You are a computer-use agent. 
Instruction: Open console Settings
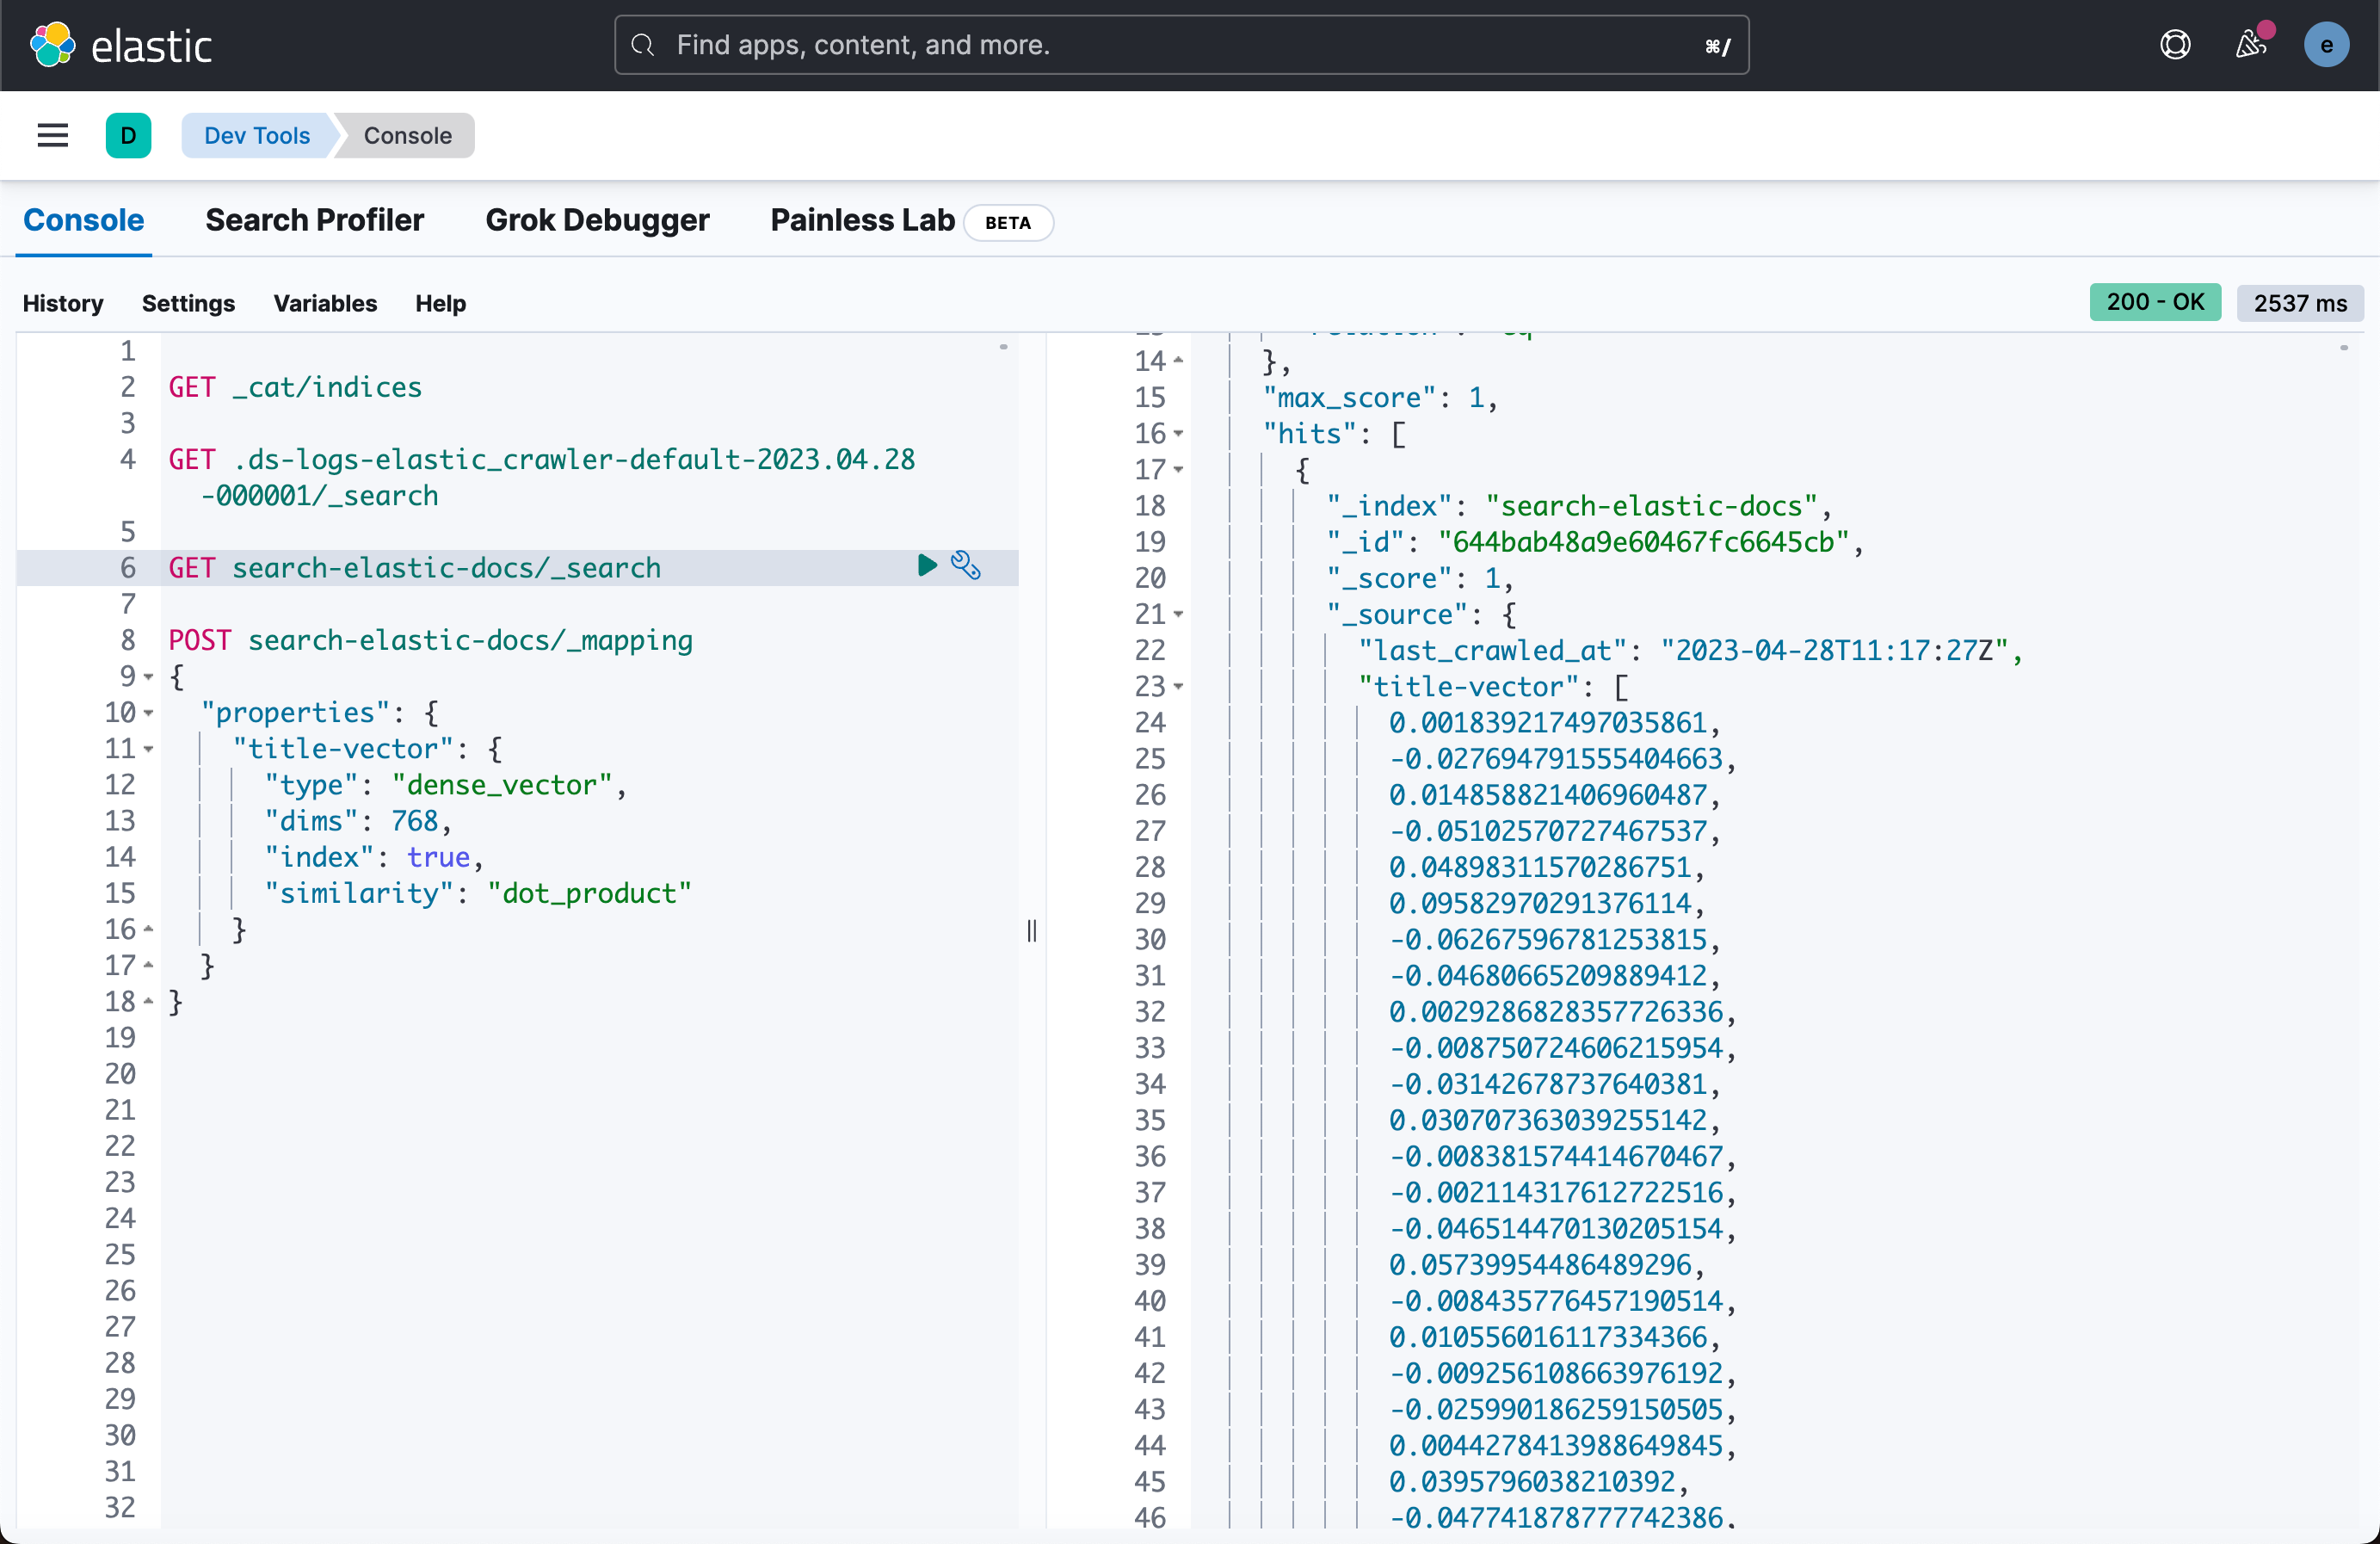click(x=188, y=303)
